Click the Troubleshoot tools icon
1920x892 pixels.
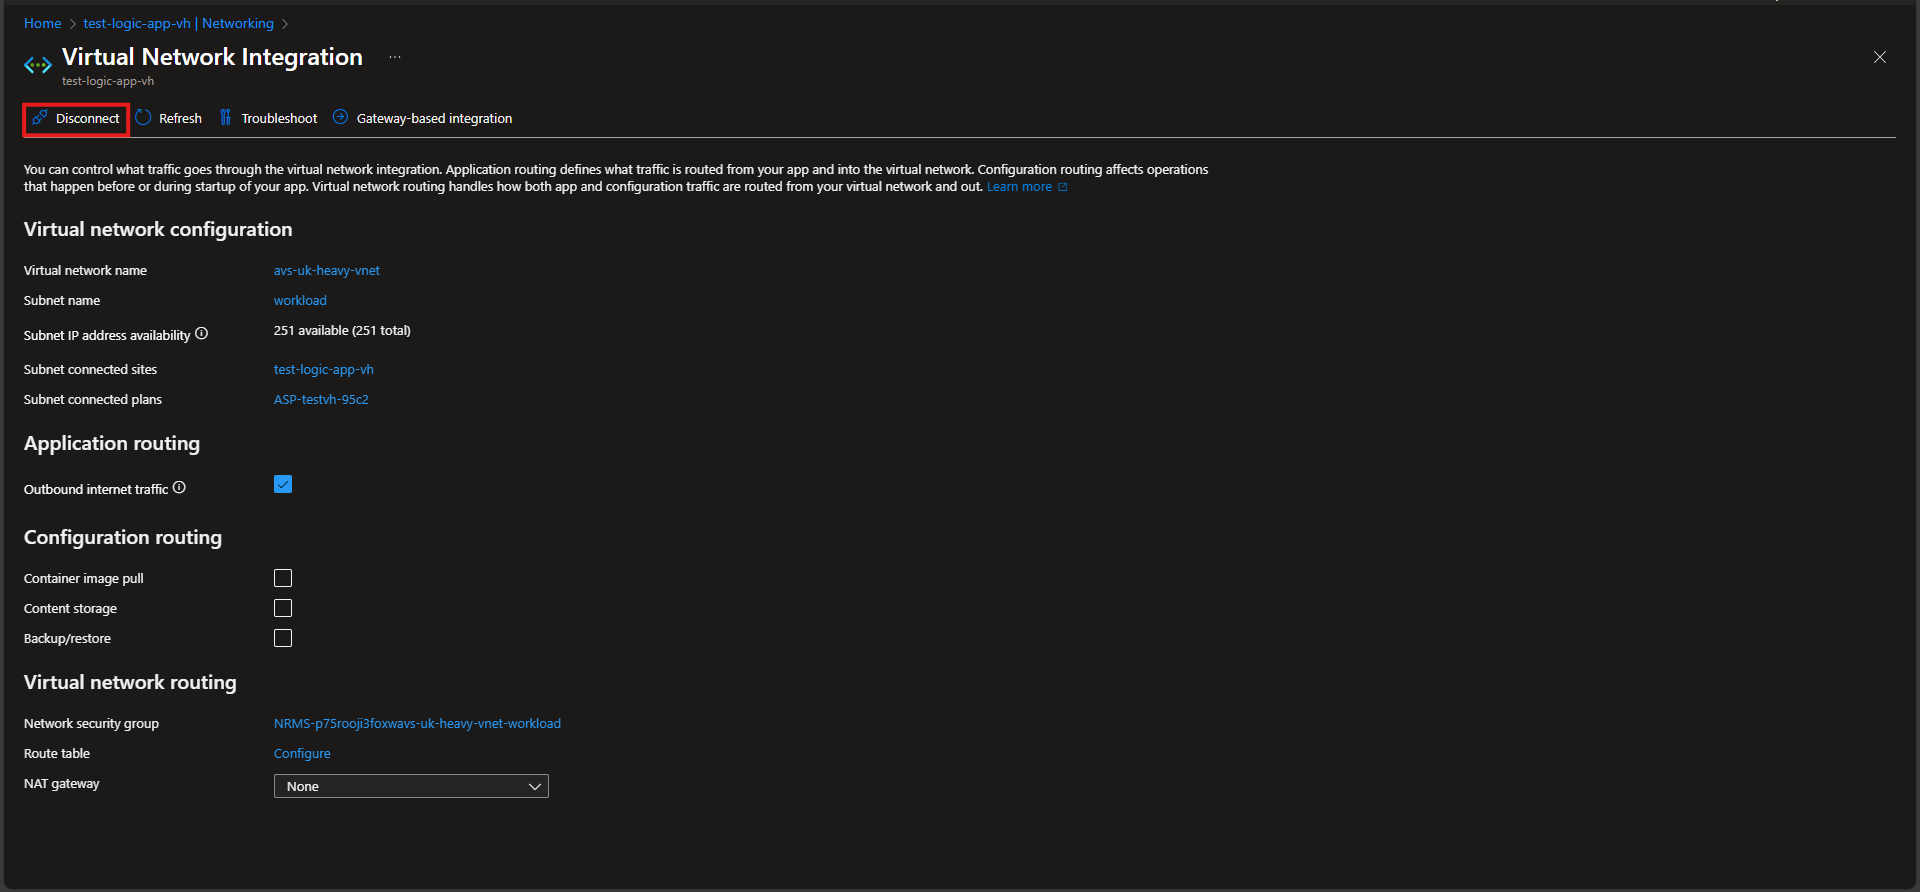point(226,118)
